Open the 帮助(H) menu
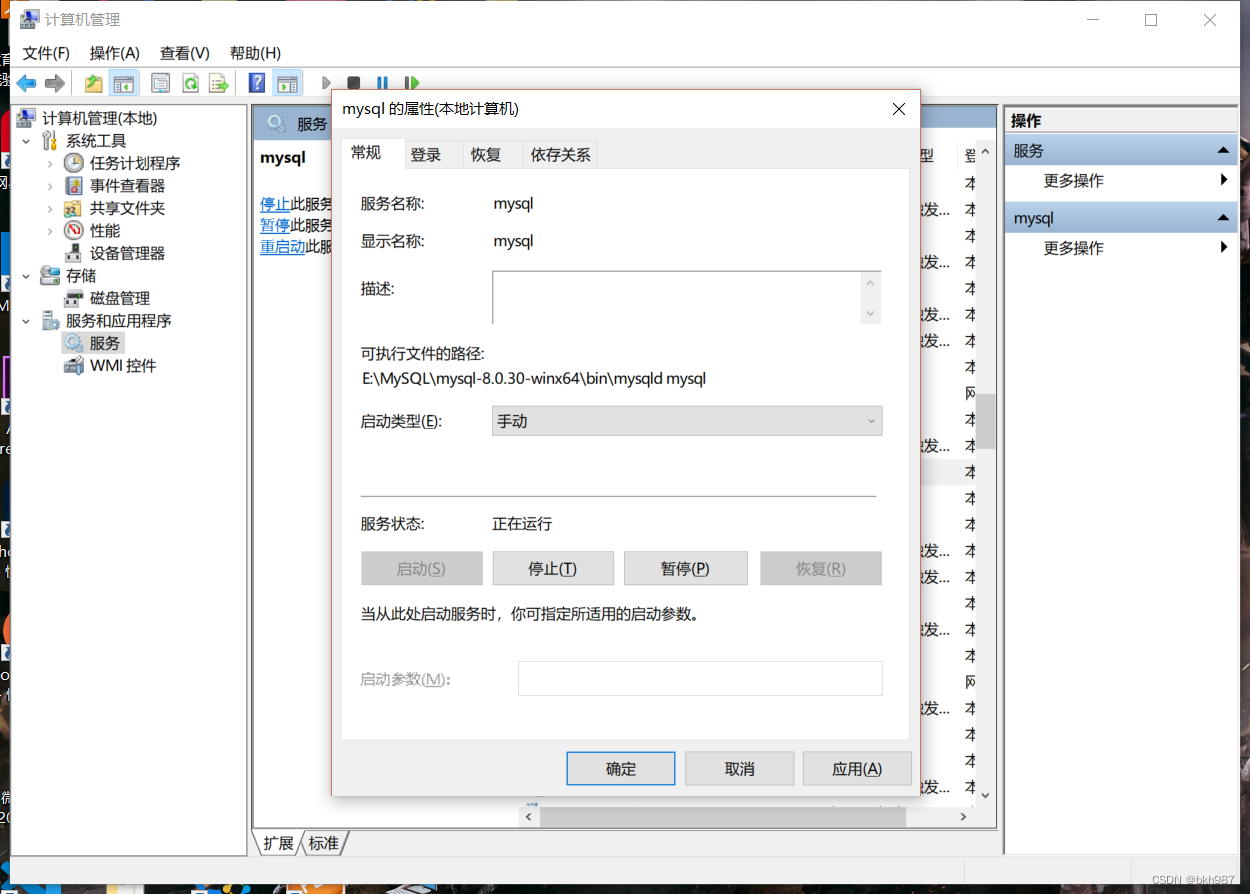Screen dimensions: 1250x894 [x=255, y=53]
